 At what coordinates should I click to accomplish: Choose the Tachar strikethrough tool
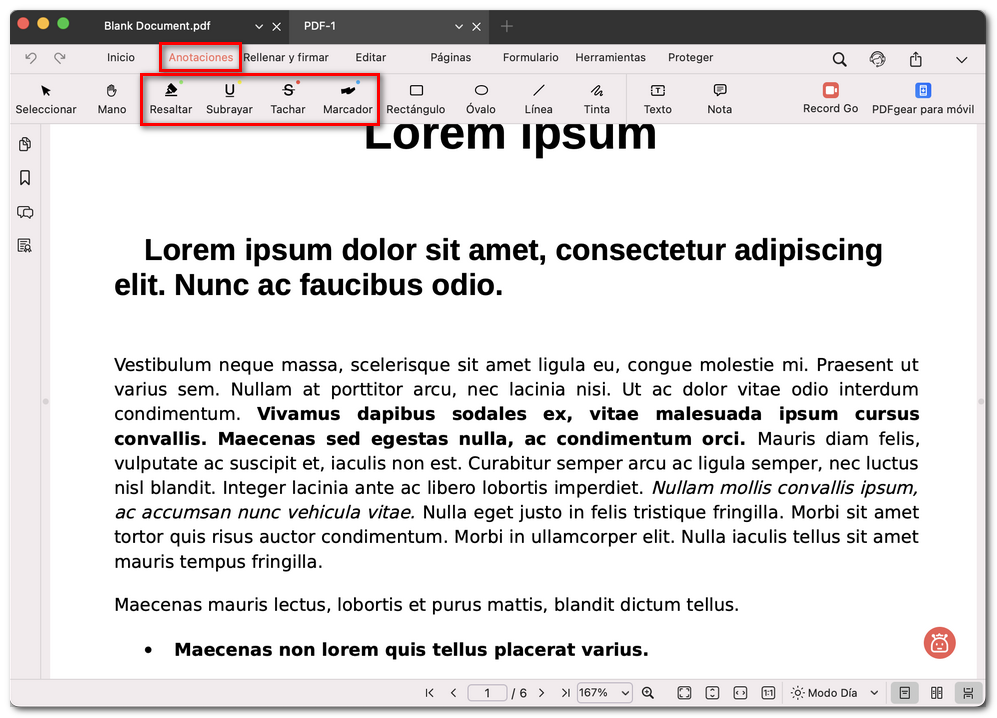288,98
